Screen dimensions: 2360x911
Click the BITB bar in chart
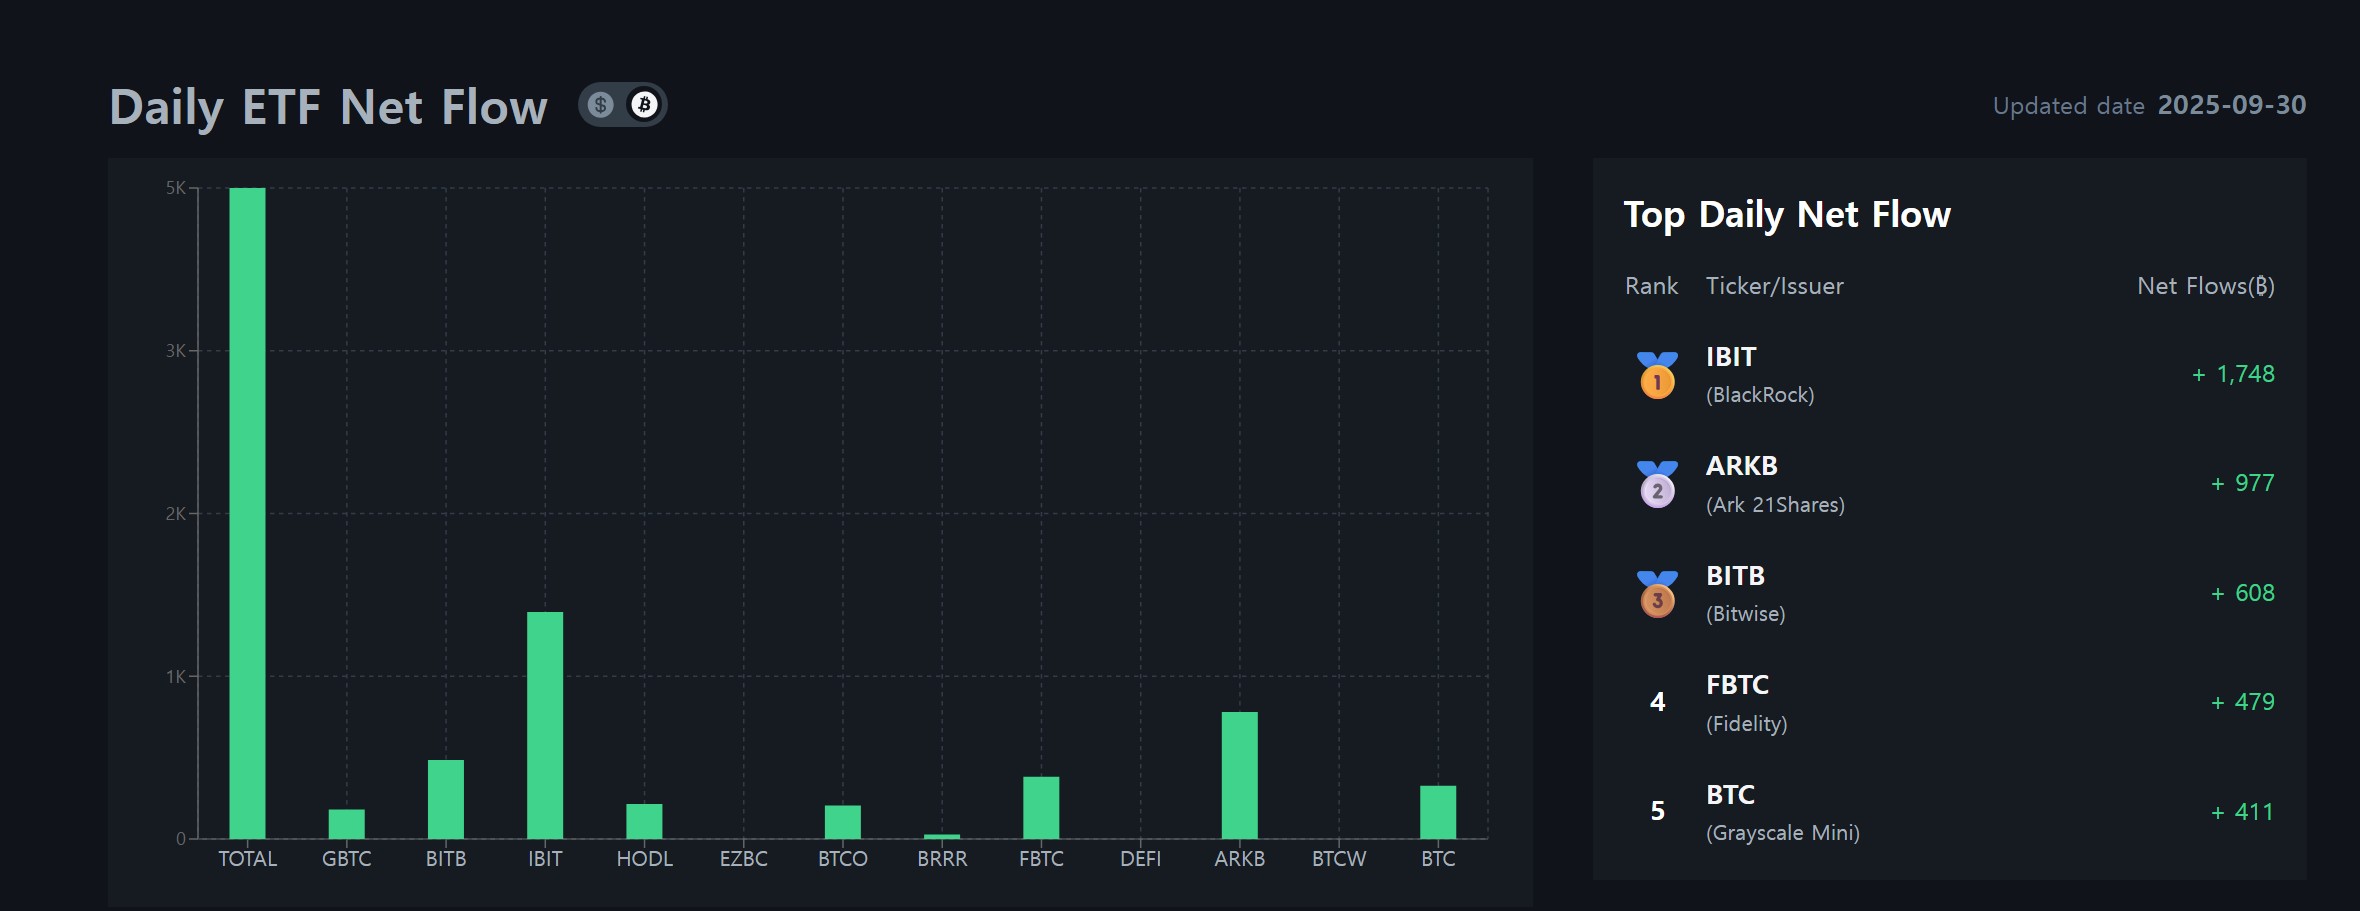(x=446, y=799)
